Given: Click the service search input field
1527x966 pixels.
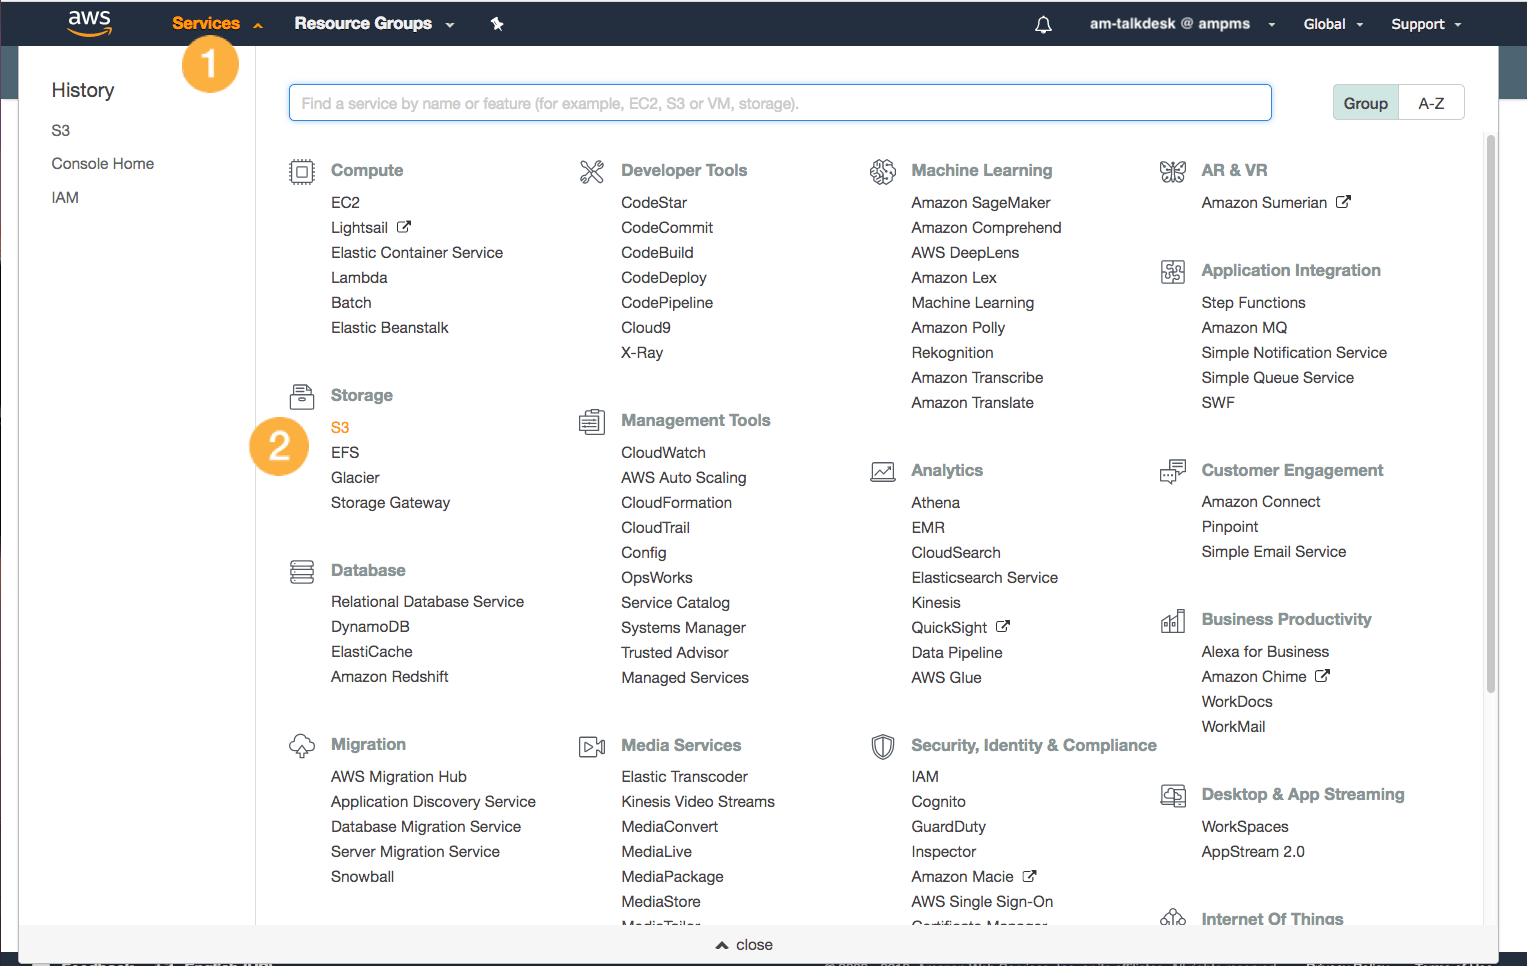Looking at the screenshot, I should (780, 102).
